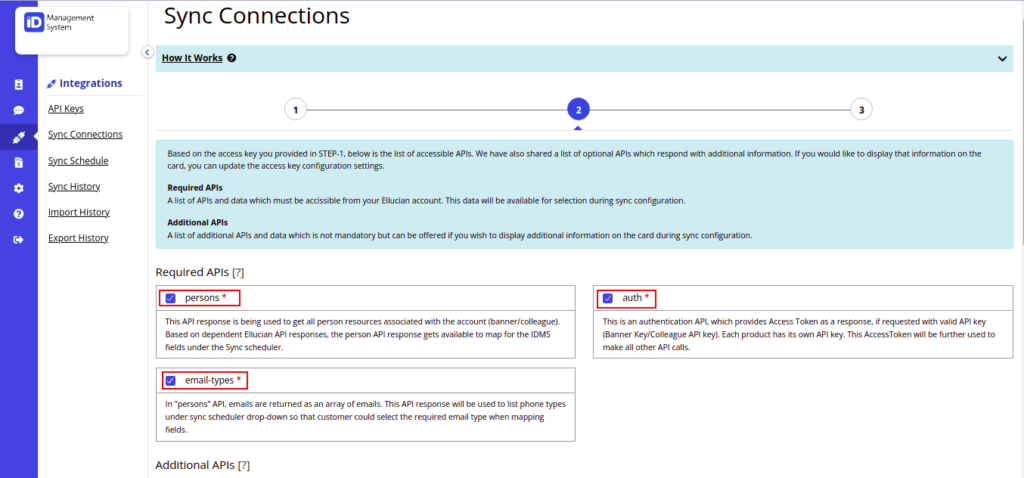
Task: Click the Required APIs [?] help hint
Action: click(x=238, y=272)
